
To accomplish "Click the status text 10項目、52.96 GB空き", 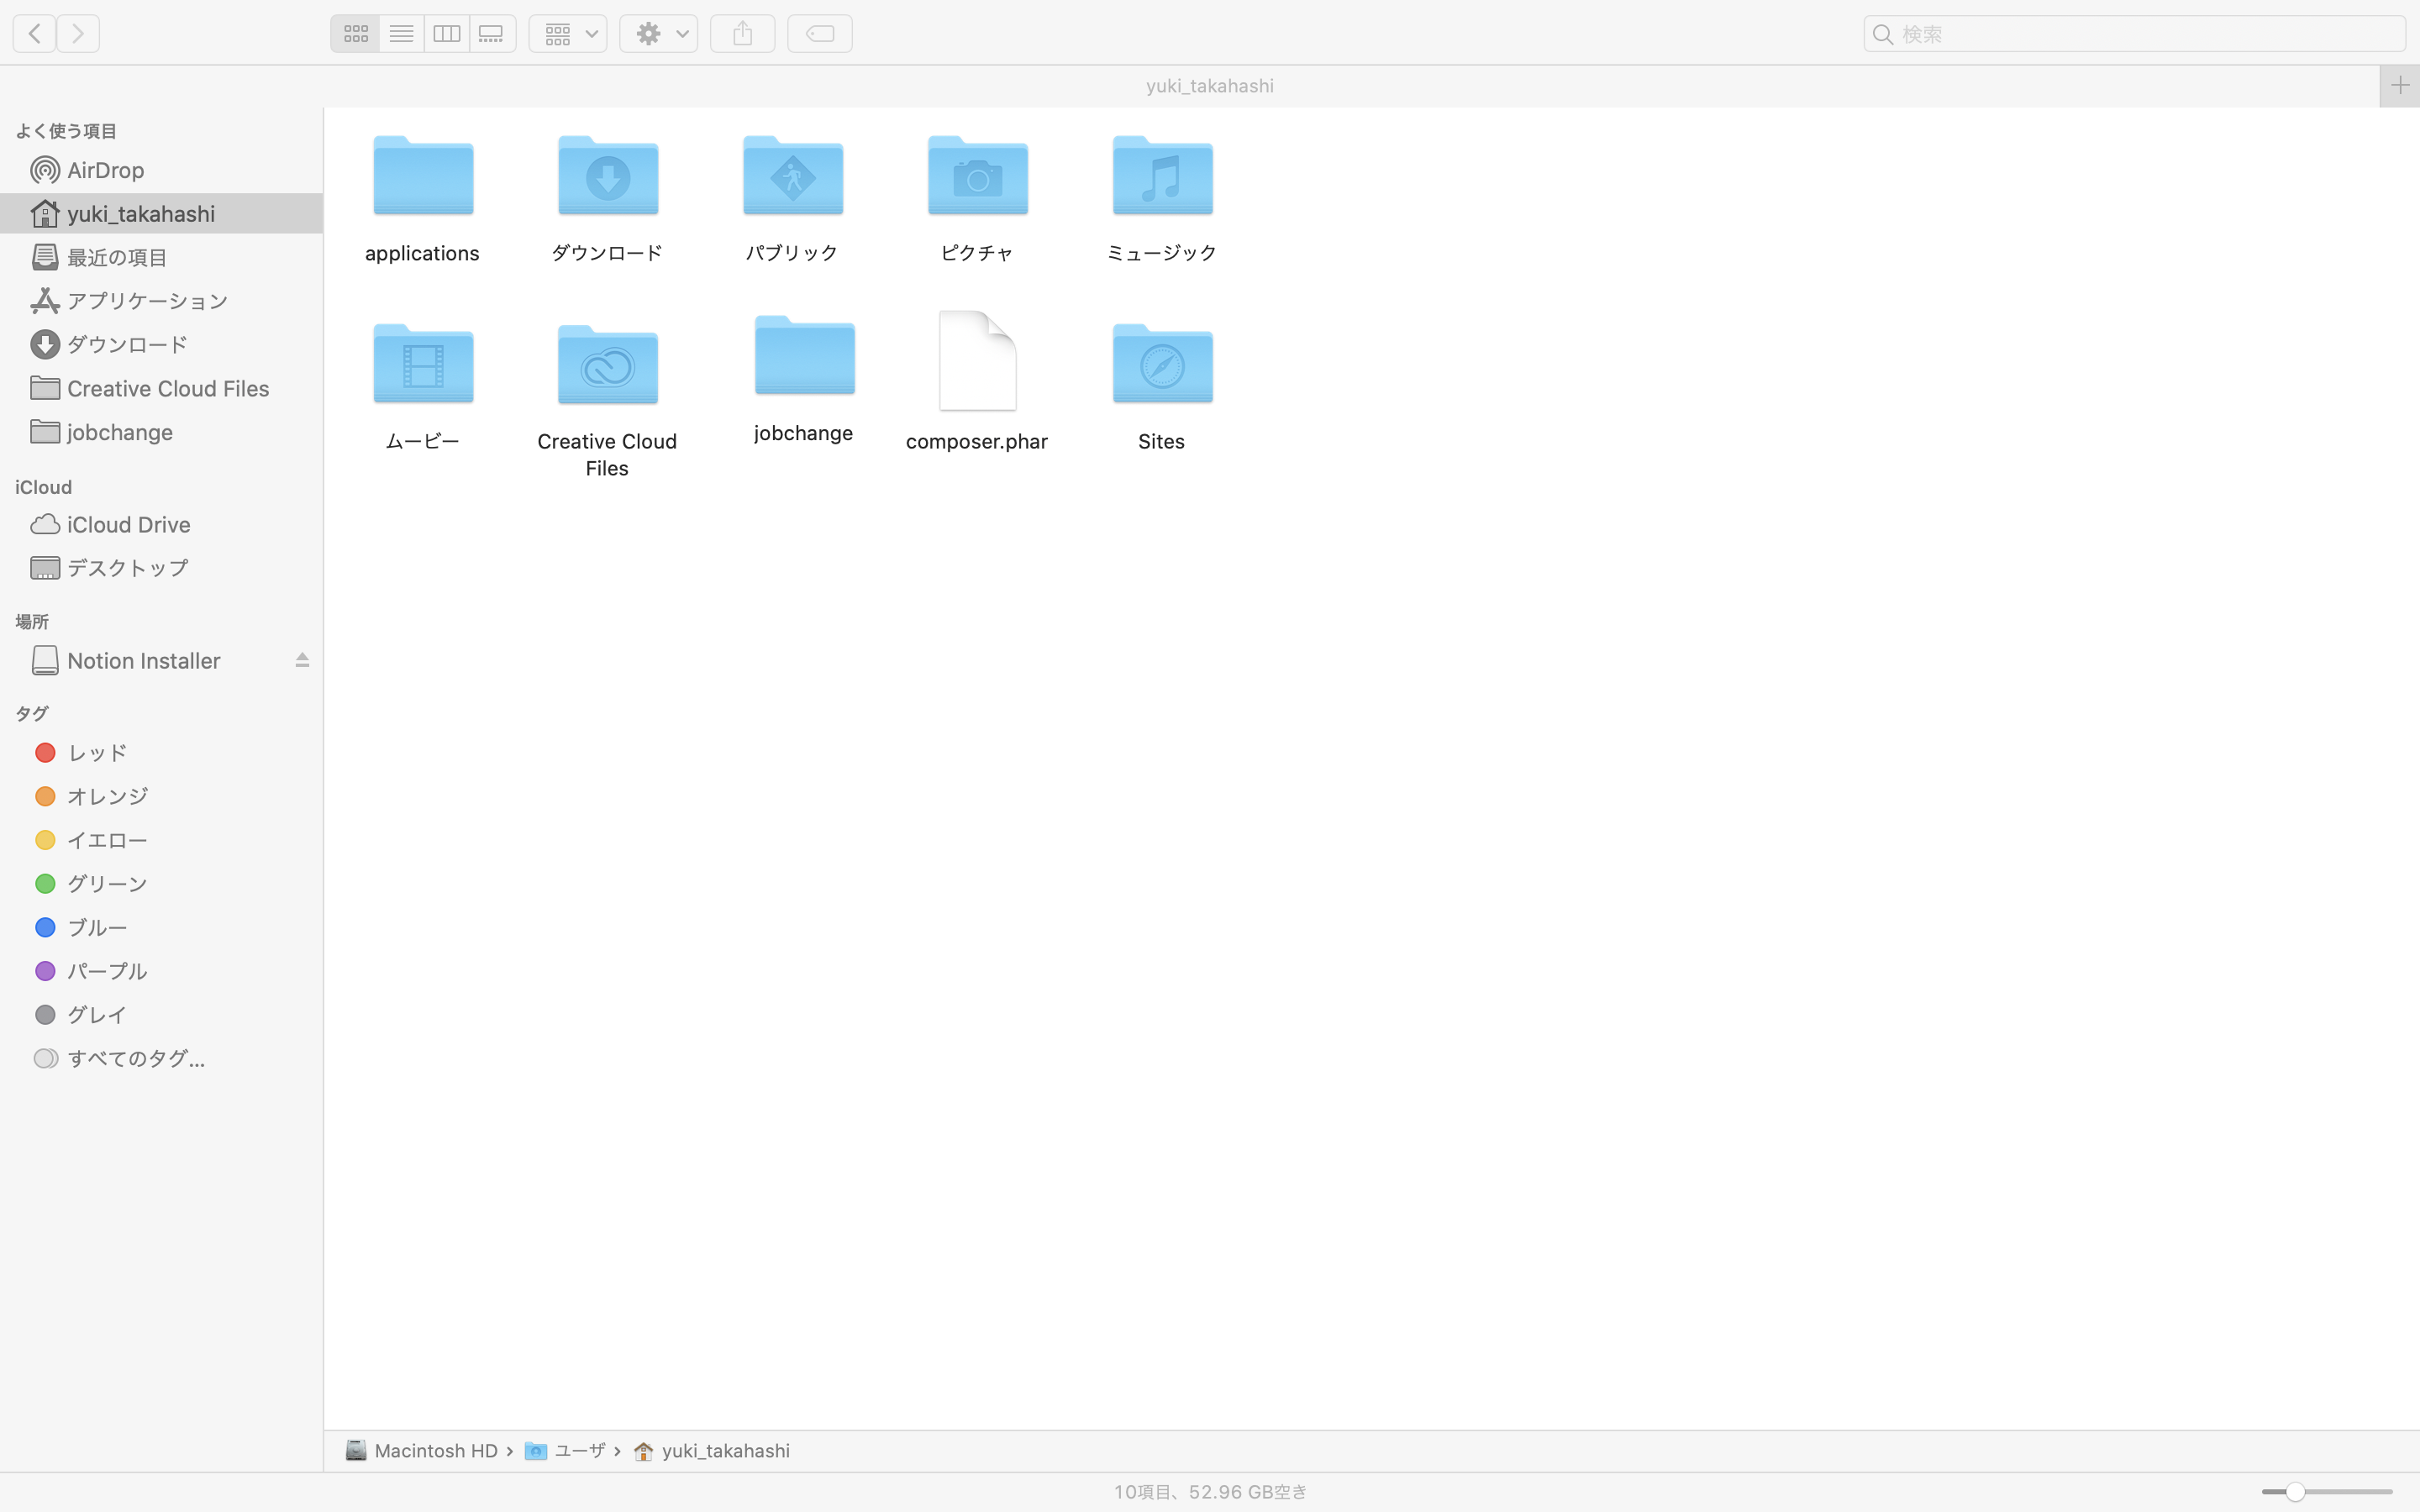I will 1210,1491.
